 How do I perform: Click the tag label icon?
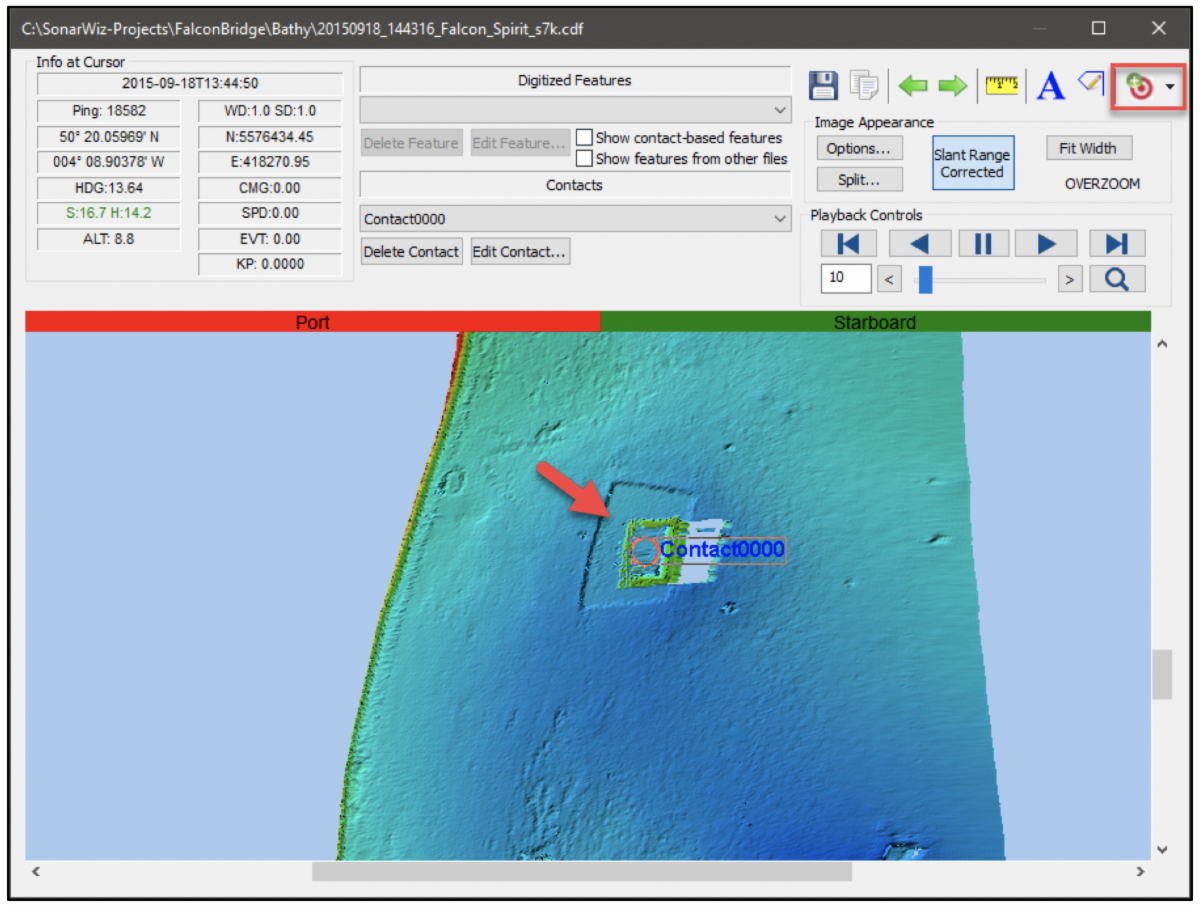(1090, 82)
